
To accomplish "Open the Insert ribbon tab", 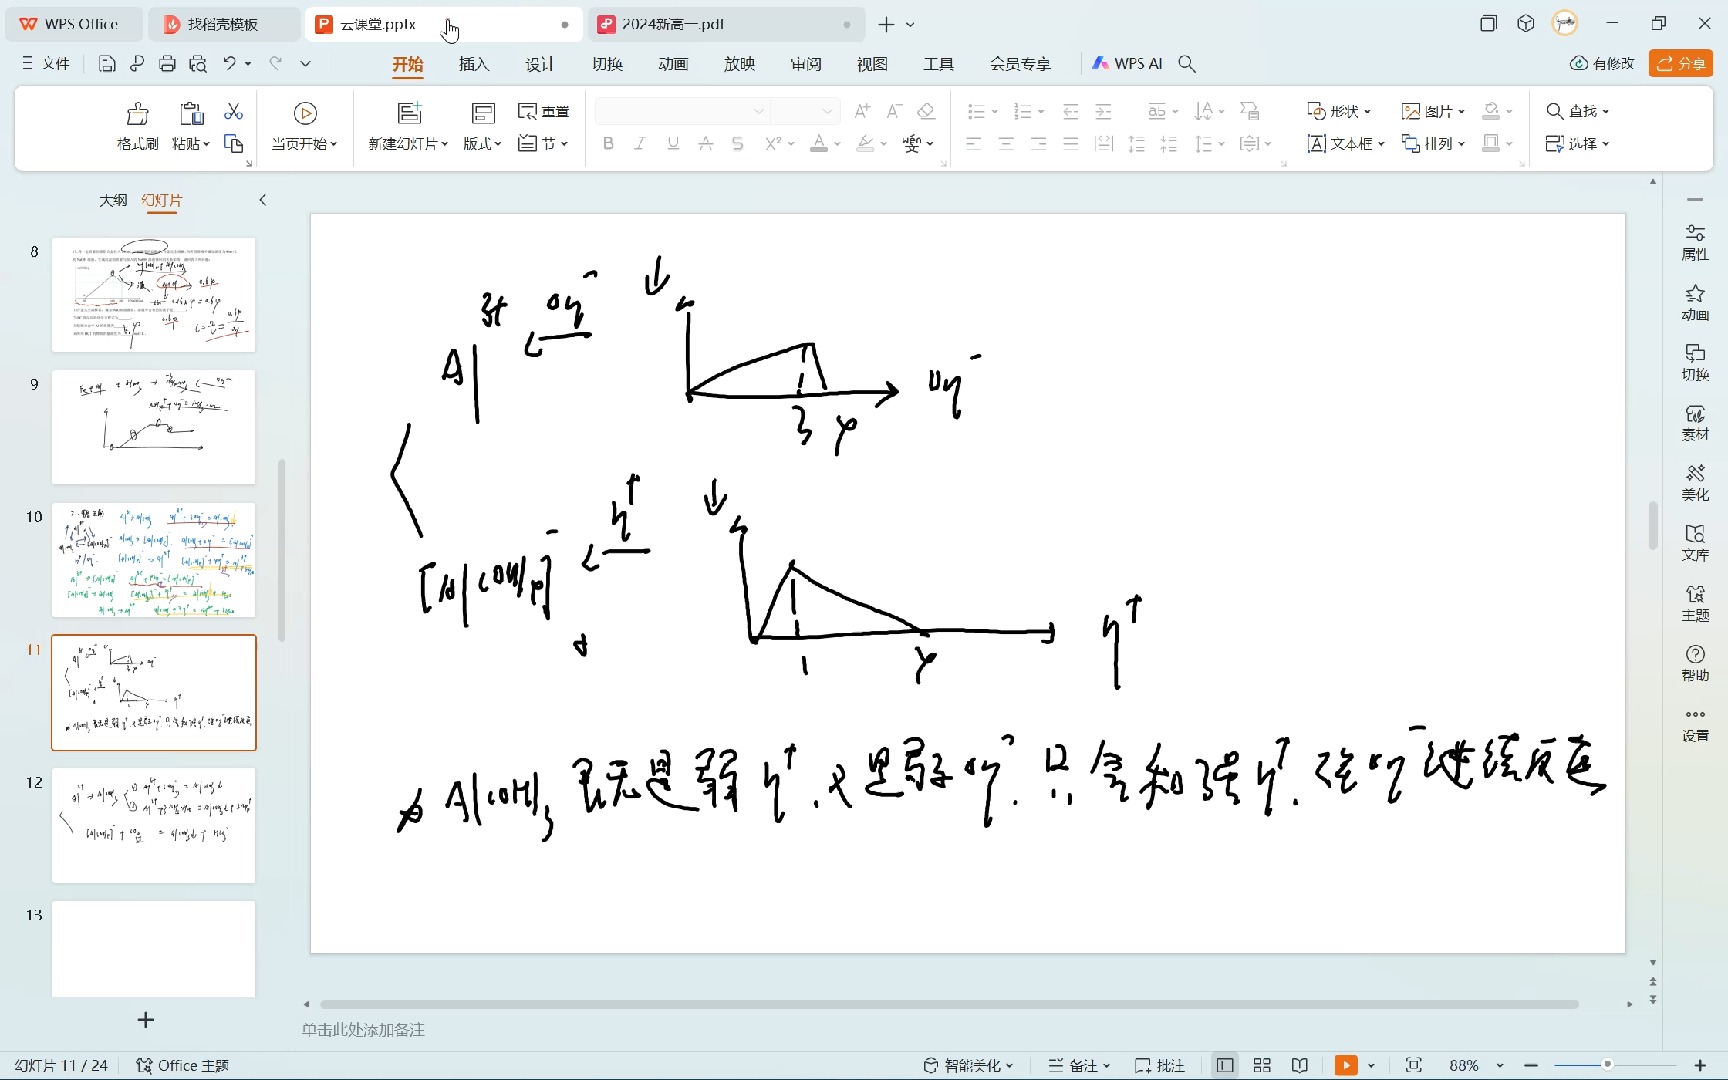I will click(x=474, y=64).
